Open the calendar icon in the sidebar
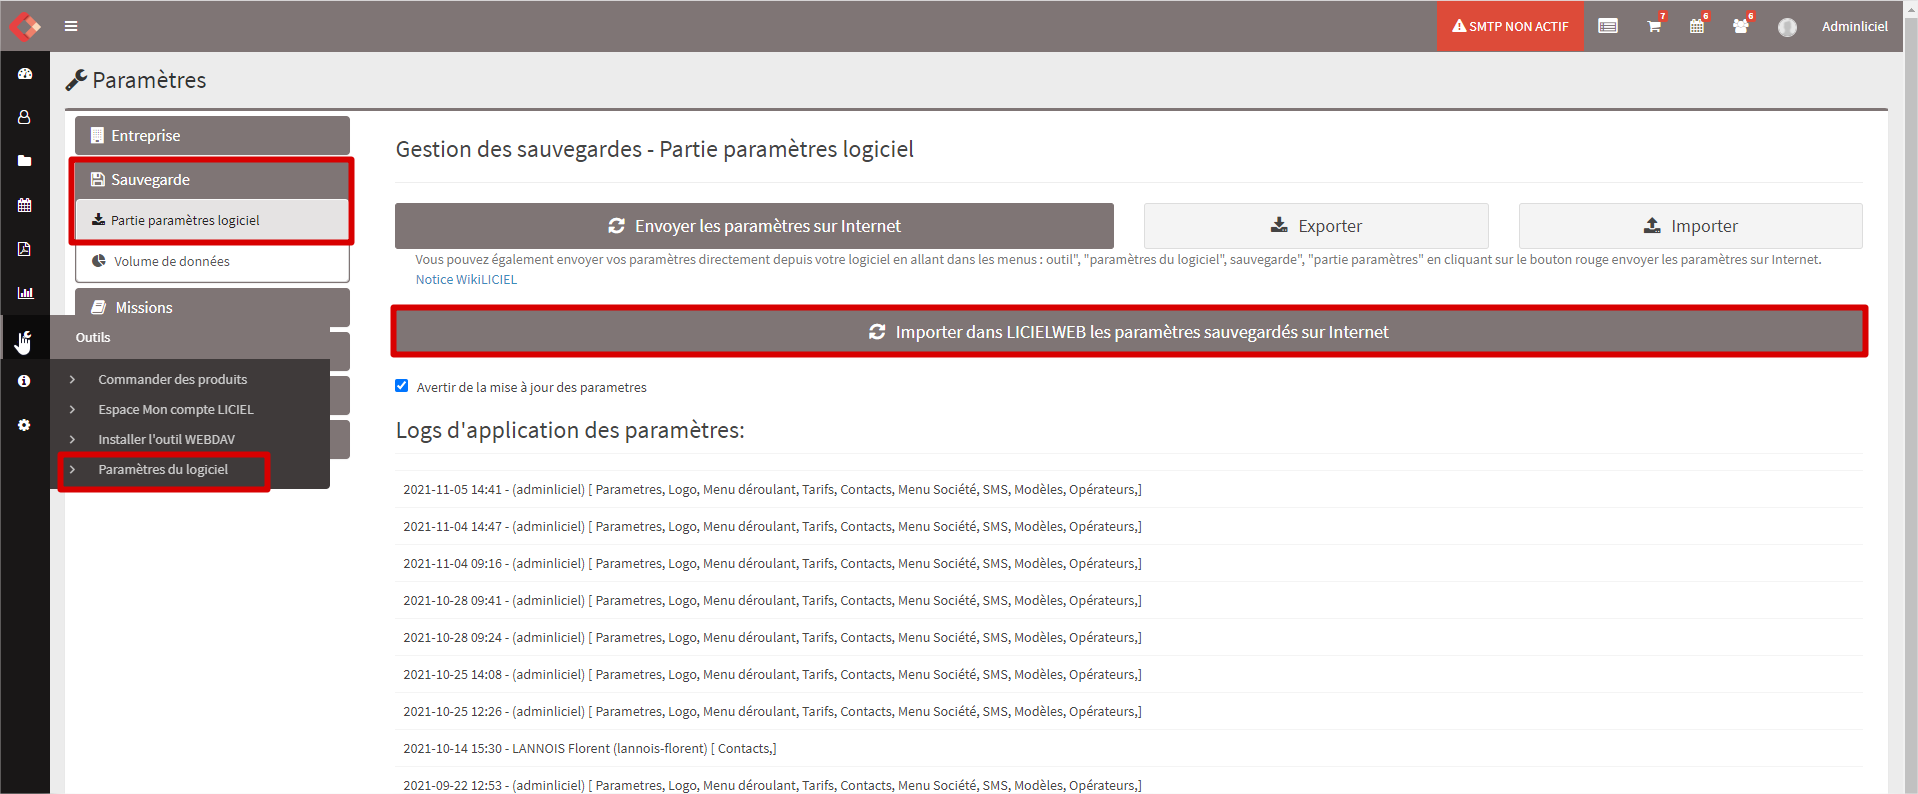 click(25, 205)
